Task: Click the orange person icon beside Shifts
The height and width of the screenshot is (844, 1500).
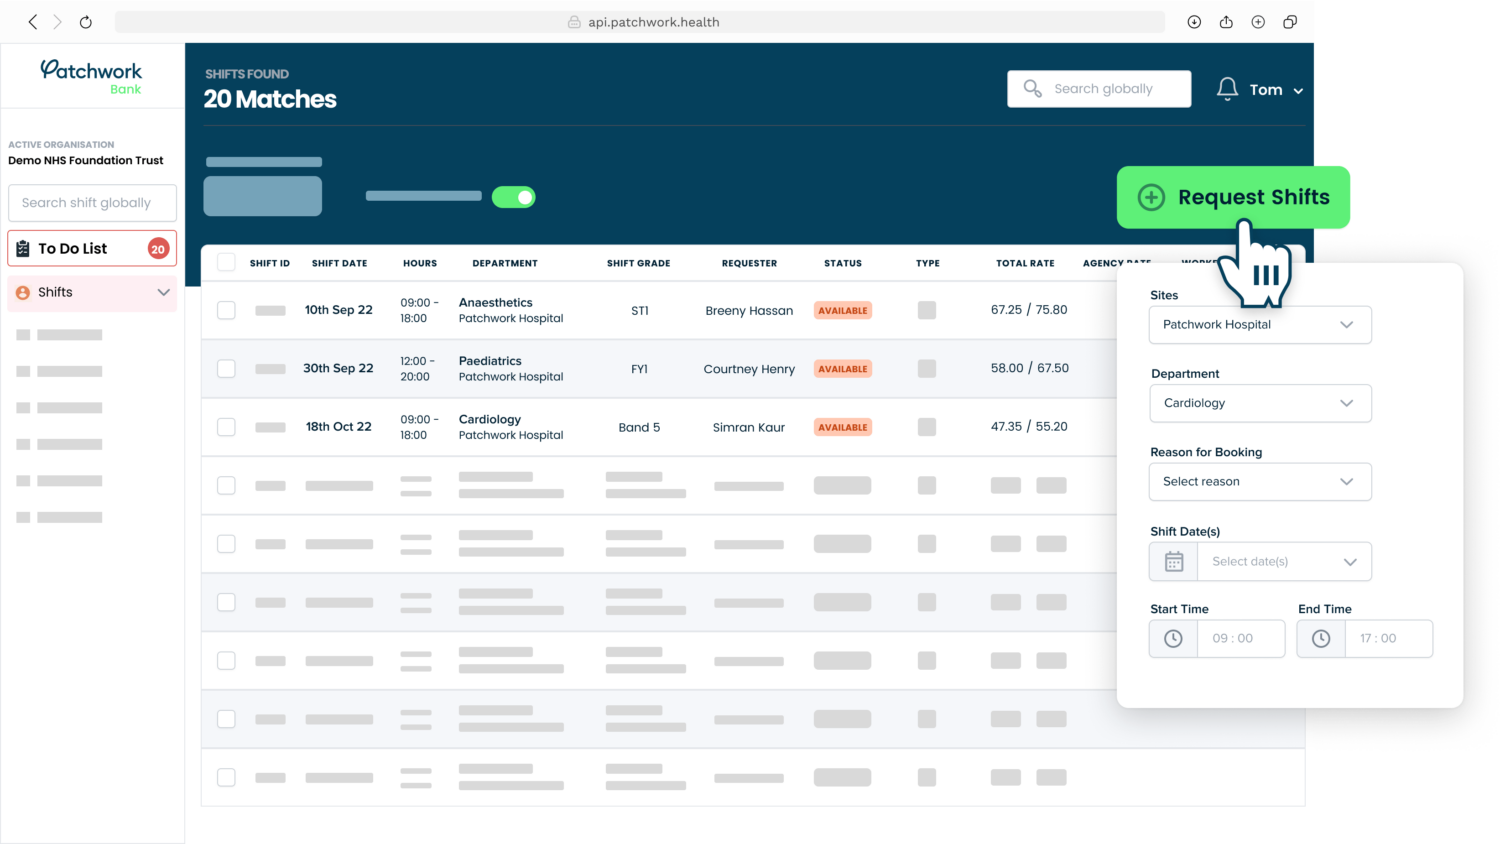Action: (22, 292)
